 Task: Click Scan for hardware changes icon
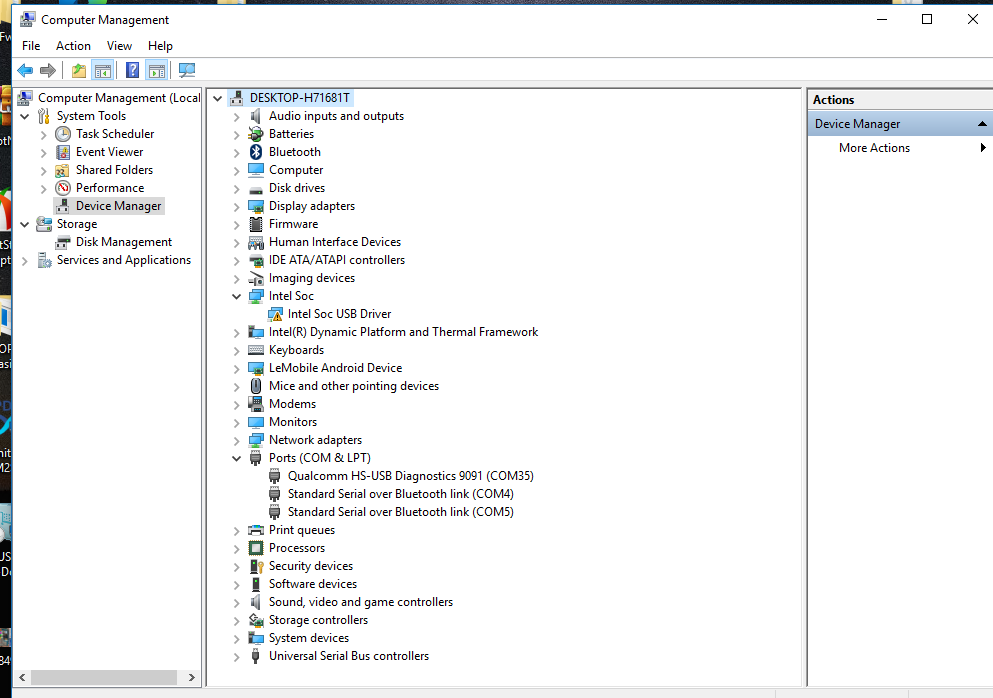(186, 70)
